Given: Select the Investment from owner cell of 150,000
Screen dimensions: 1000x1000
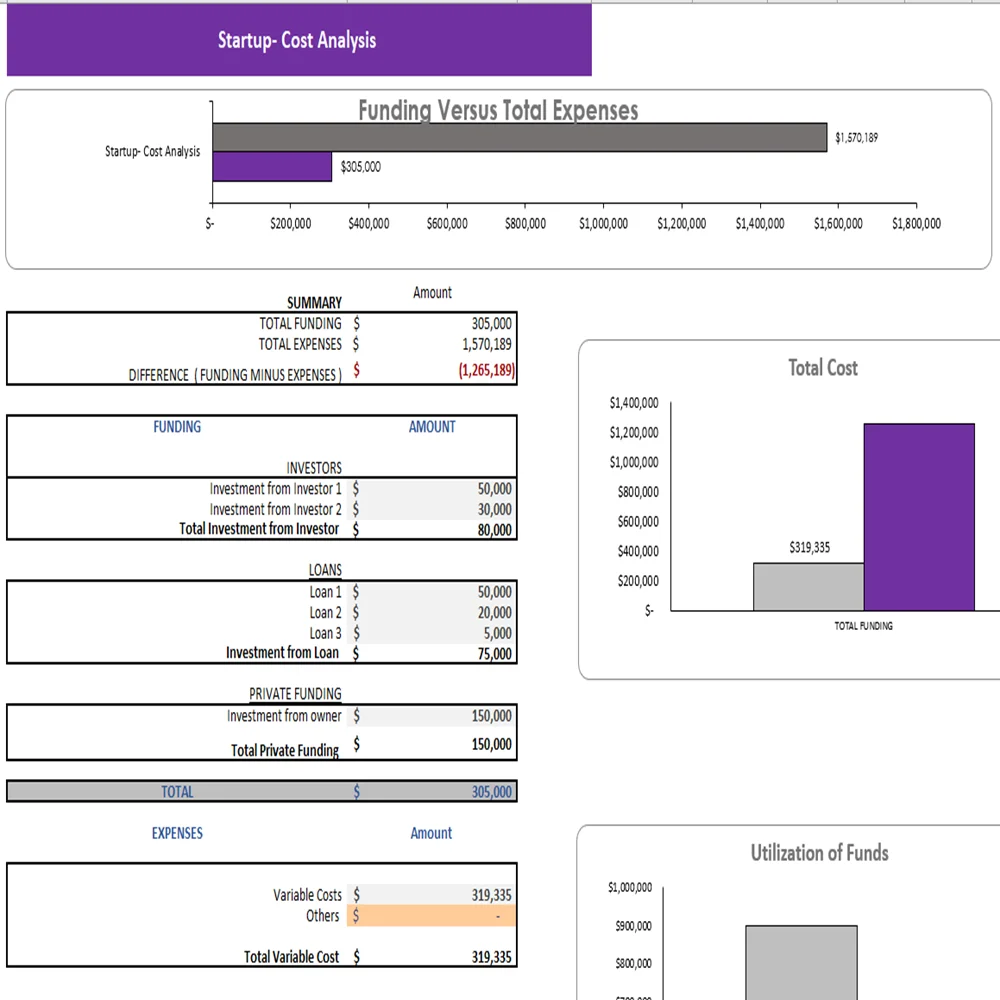Looking at the screenshot, I should click(x=470, y=716).
